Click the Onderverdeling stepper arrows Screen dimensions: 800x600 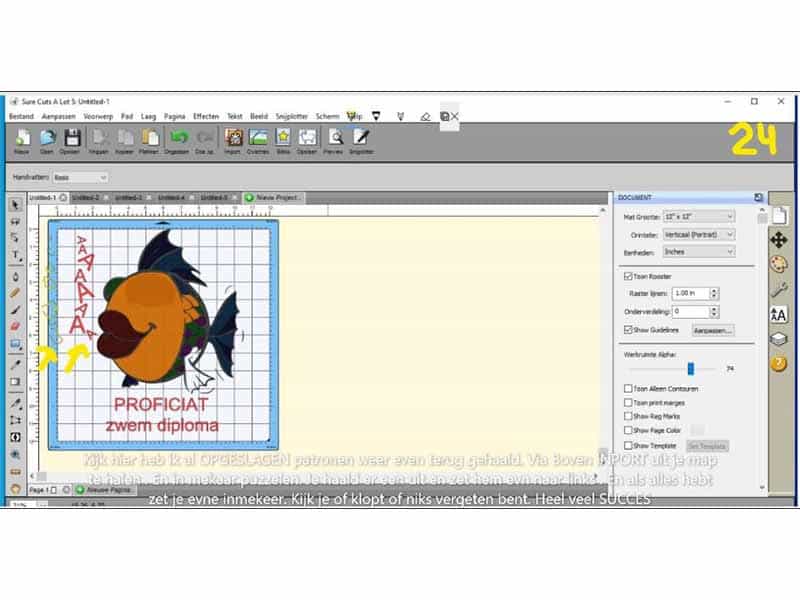point(714,311)
